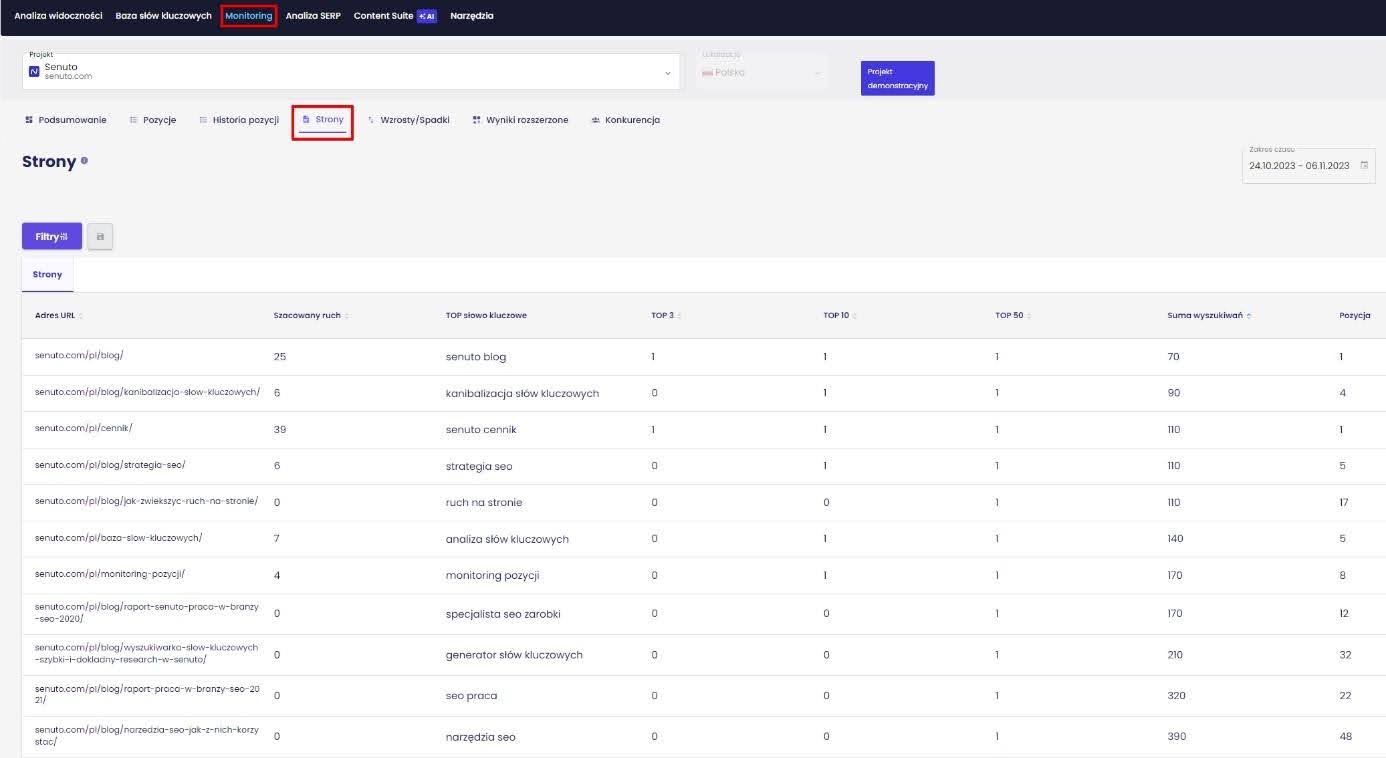The image size is (1386, 758).
Task: Open raport-senuto-praca-w-branzy-seo-2020 URL link
Action: (x=147, y=612)
